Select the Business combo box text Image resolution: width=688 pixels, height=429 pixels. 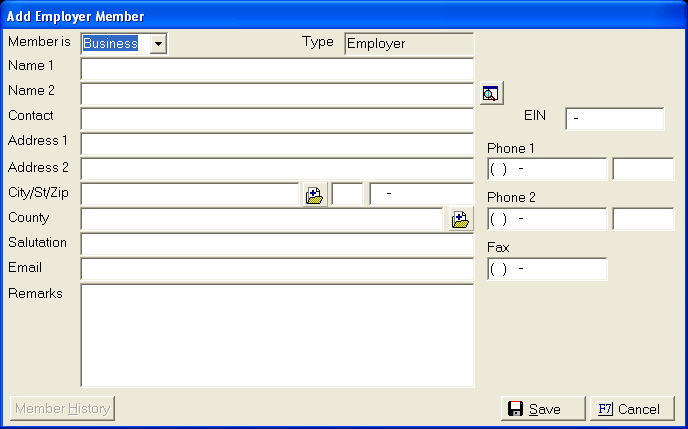[111, 44]
